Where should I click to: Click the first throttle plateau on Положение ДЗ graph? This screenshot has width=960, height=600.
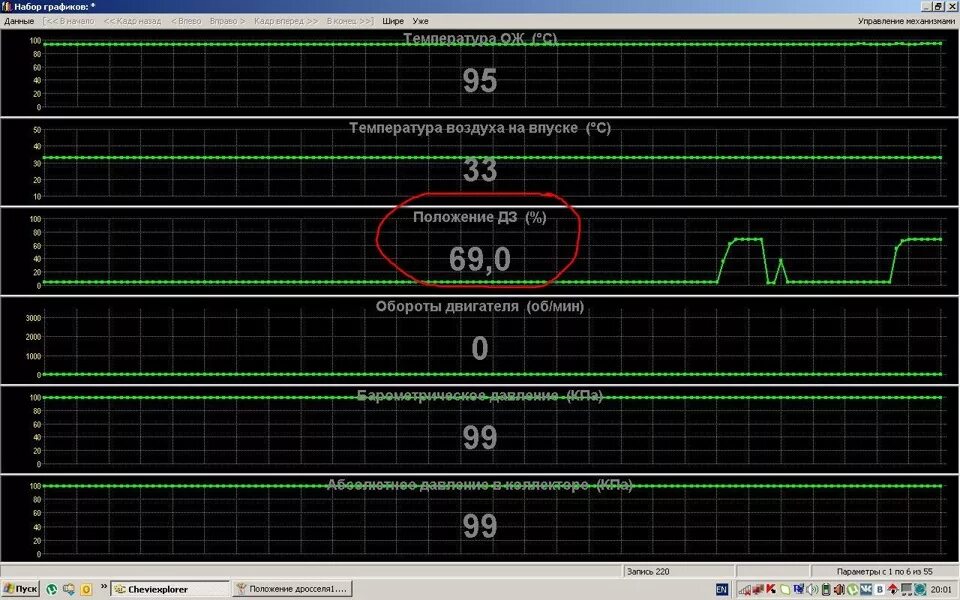[x=748, y=239]
